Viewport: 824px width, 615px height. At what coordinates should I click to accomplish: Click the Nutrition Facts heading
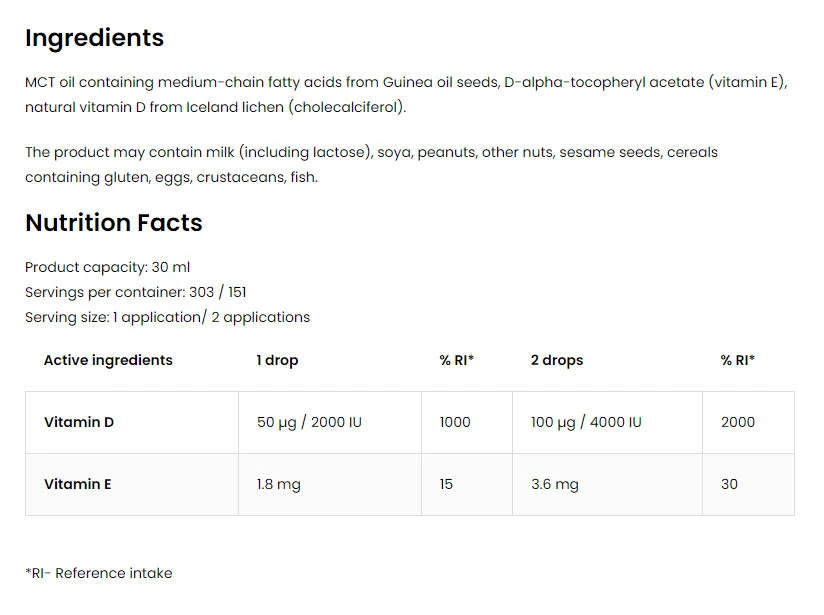(113, 223)
